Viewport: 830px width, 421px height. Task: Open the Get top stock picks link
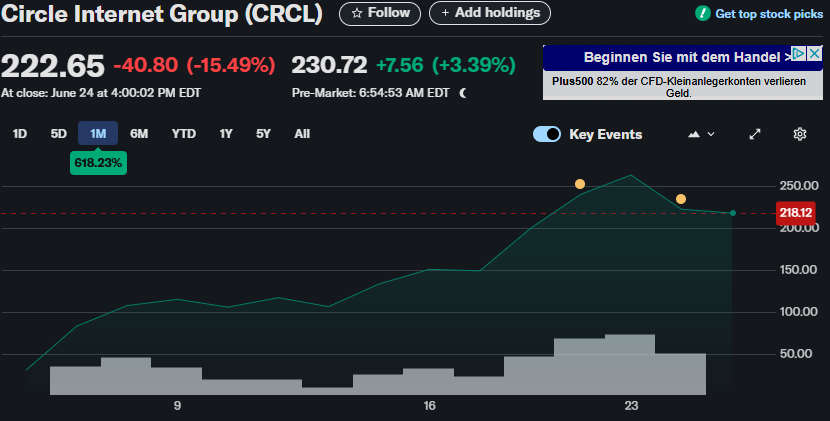tap(769, 14)
